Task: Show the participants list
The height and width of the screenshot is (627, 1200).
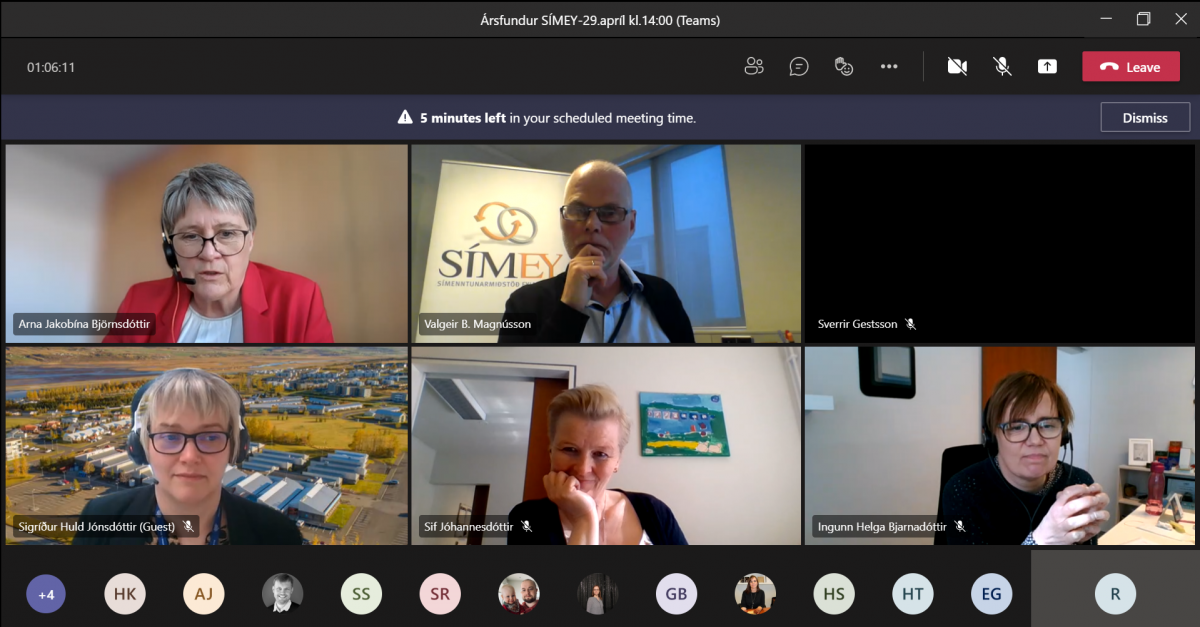Action: 754,67
